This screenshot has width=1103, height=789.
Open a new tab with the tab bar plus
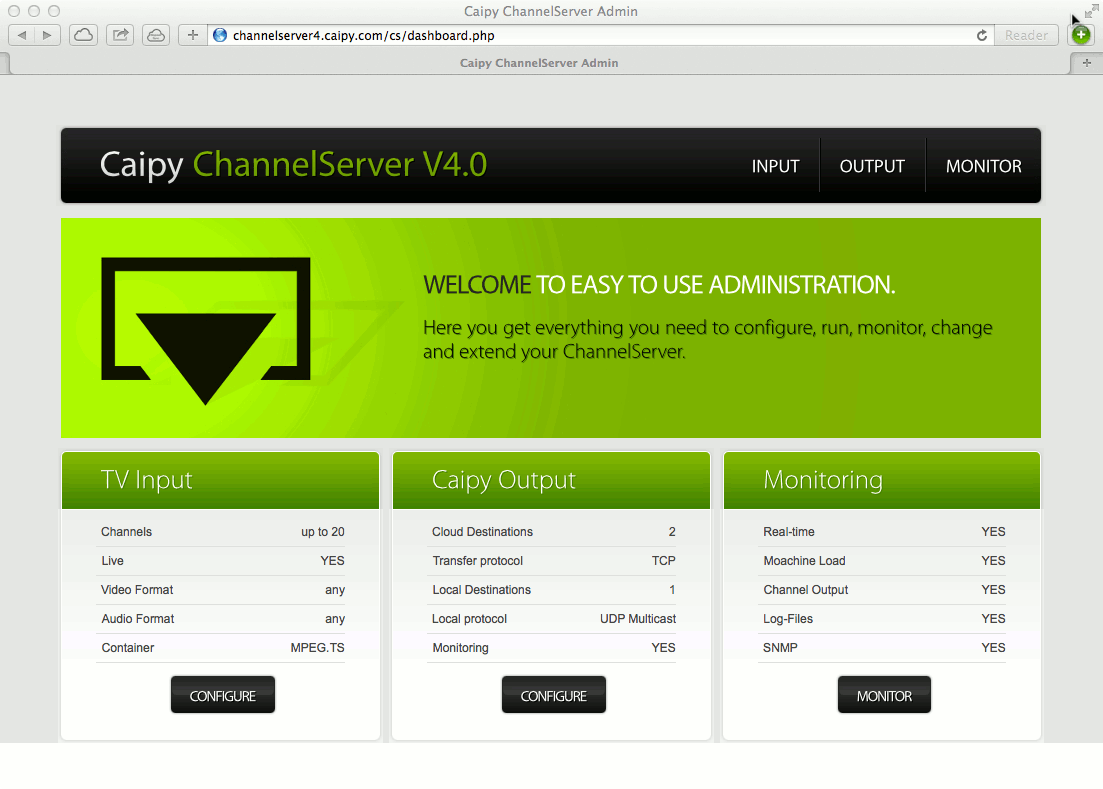click(x=1086, y=63)
